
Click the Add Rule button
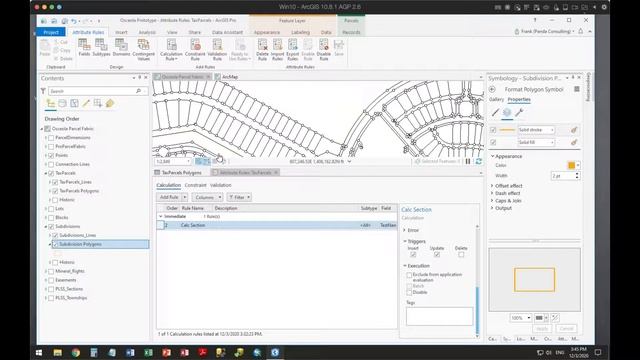(x=169, y=198)
